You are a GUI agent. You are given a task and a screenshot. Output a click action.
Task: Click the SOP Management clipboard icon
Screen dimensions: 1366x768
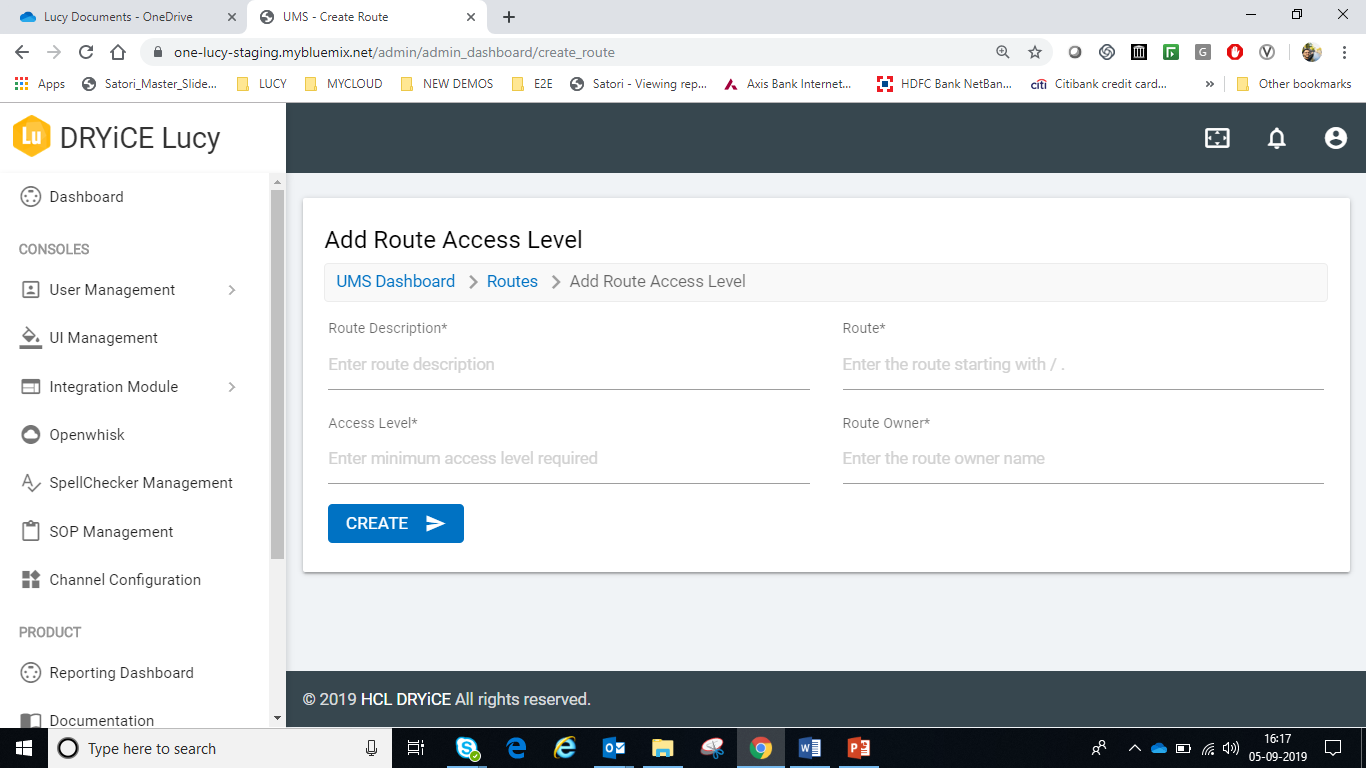pyautogui.click(x=31, y=531)
